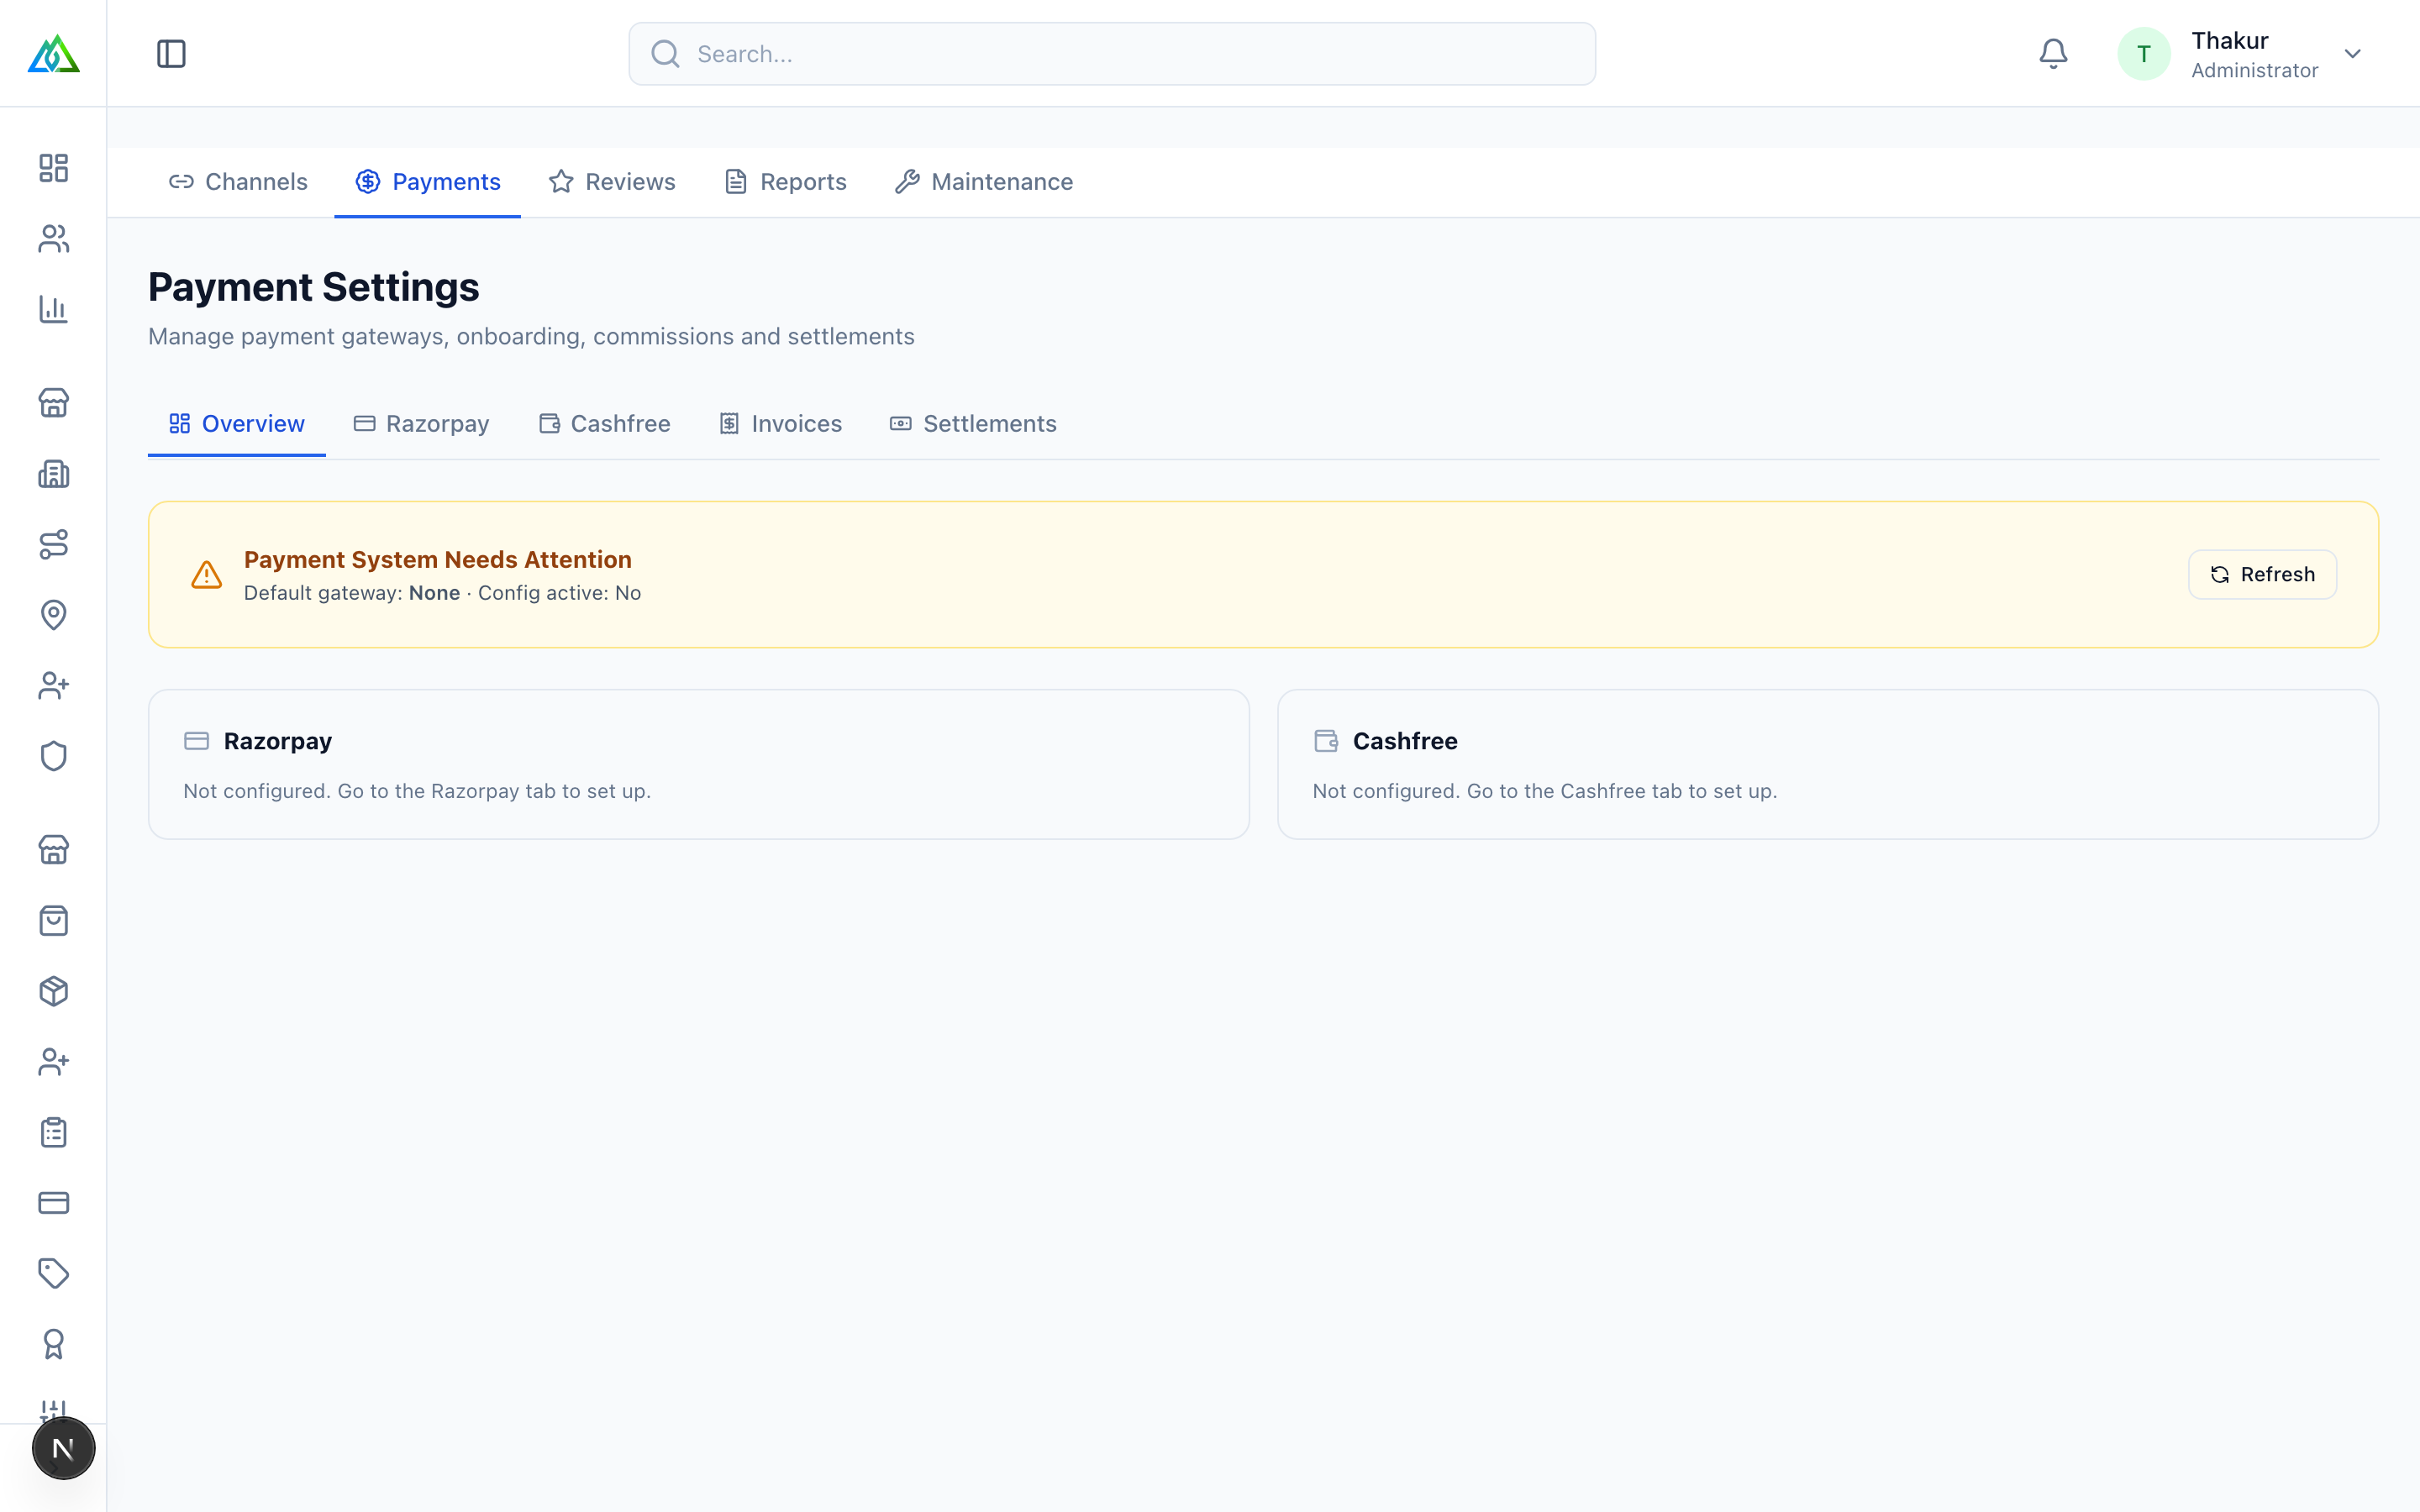Click the dashboard grid icon in sidebar
Viewport: 2420px width, 1512px height.
tap(53, 168)
